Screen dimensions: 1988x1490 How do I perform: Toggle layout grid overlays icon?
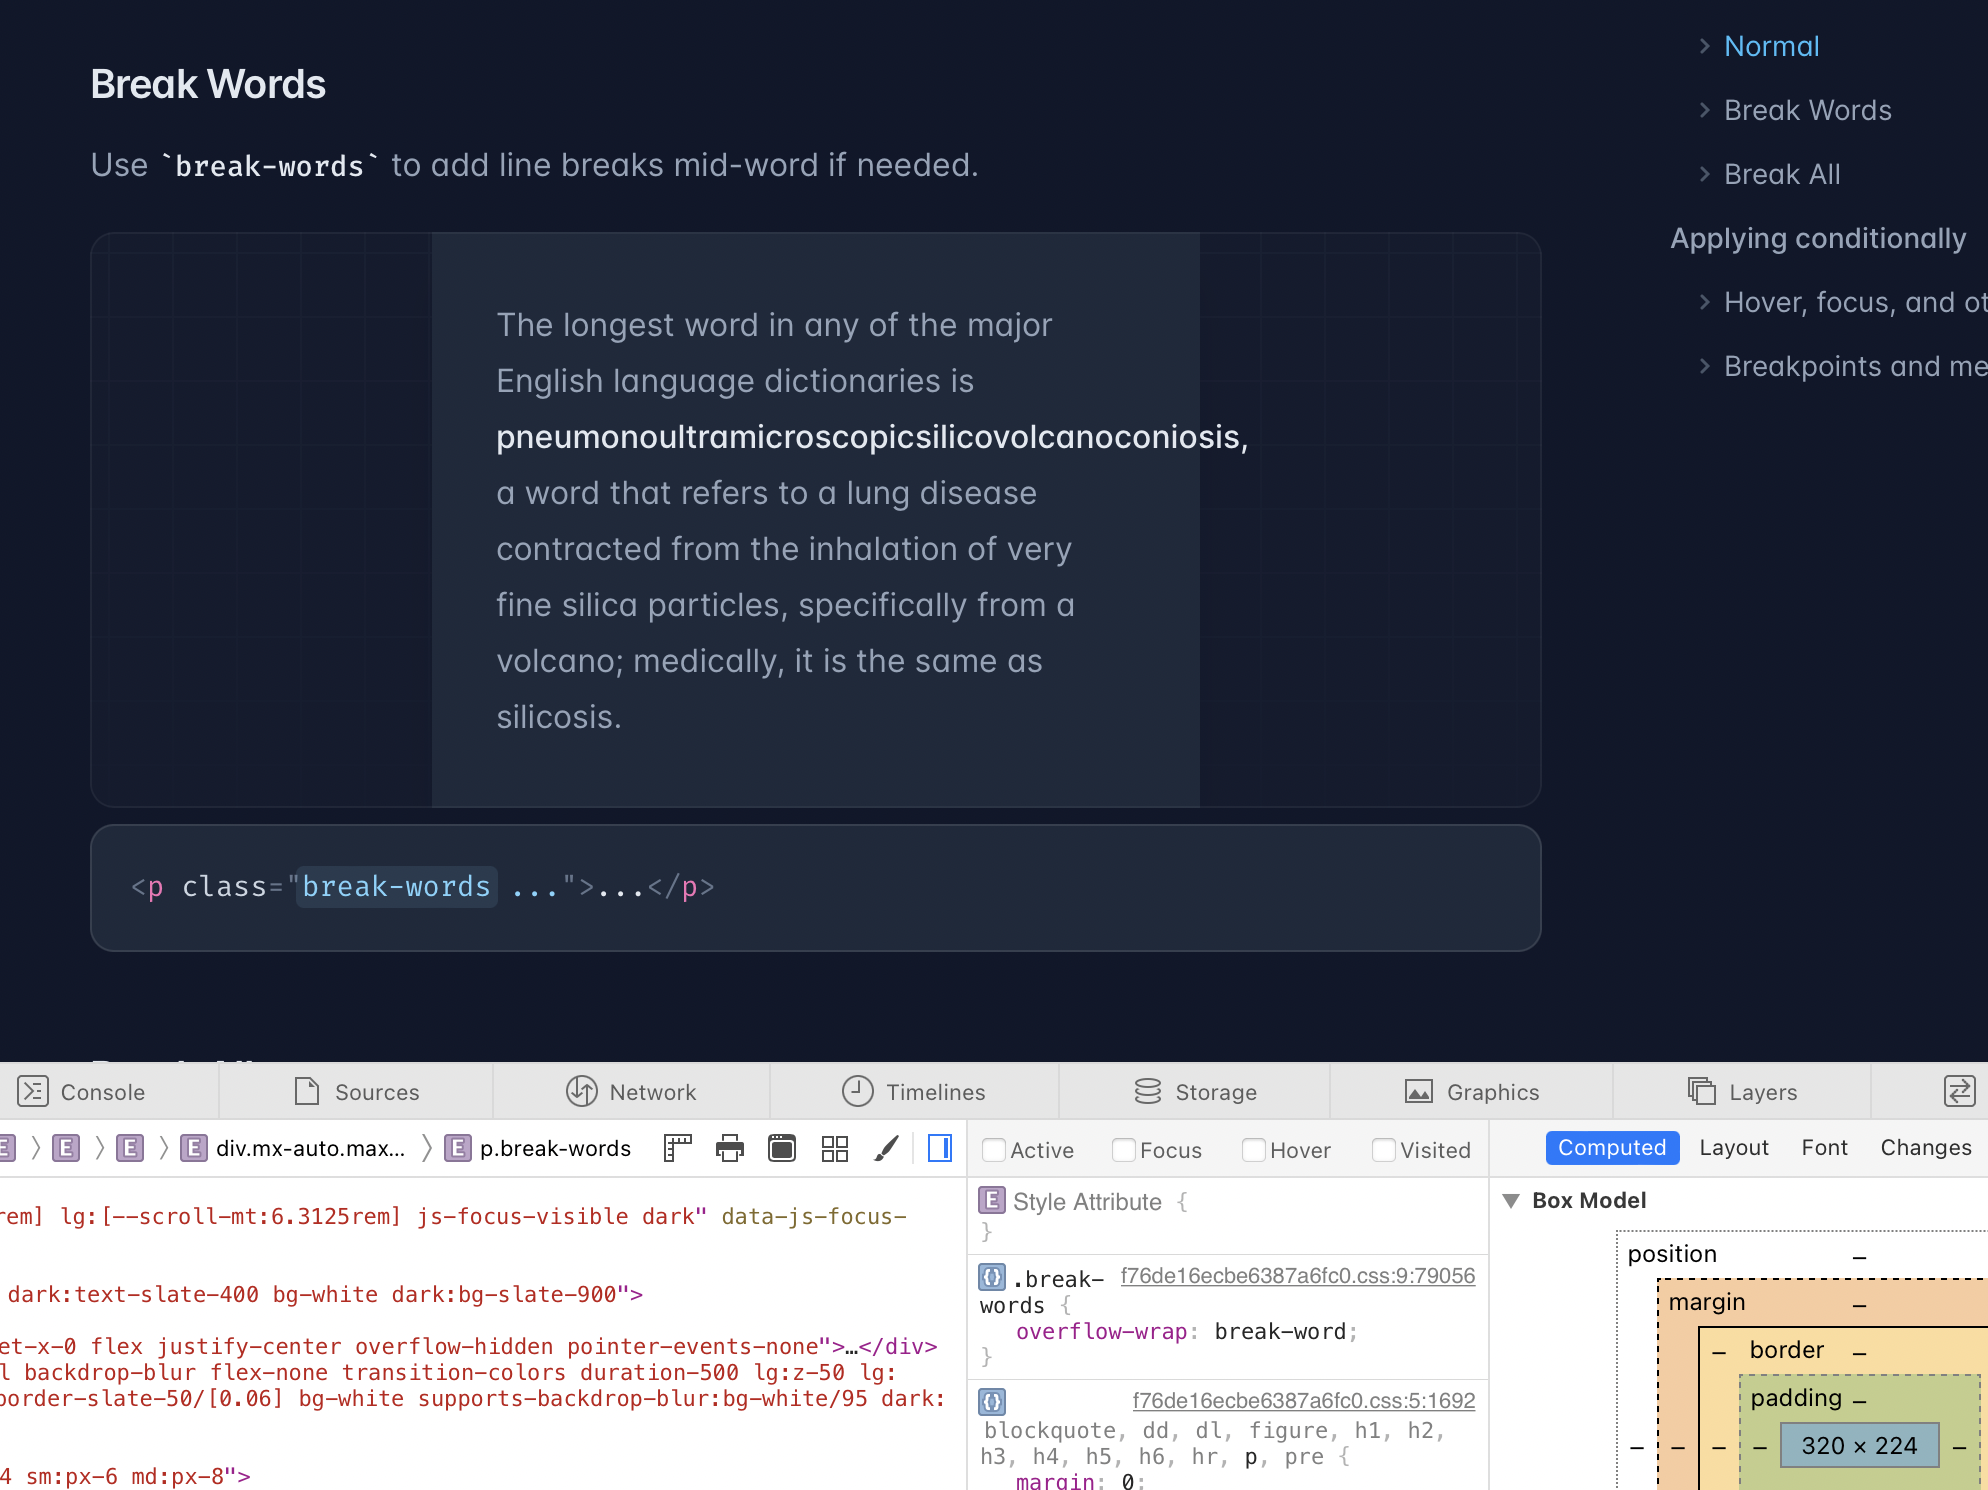pyautogui.click(x=835, y=1148)
